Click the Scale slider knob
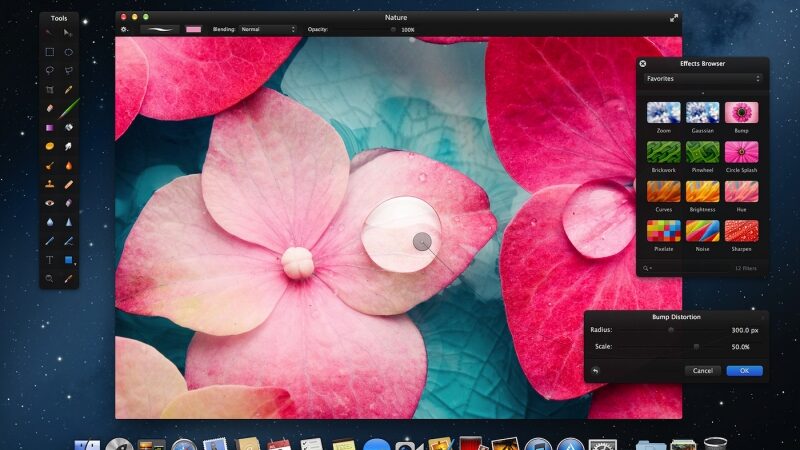Viewport: 800px width, 450px height. [x=696, y=347]
